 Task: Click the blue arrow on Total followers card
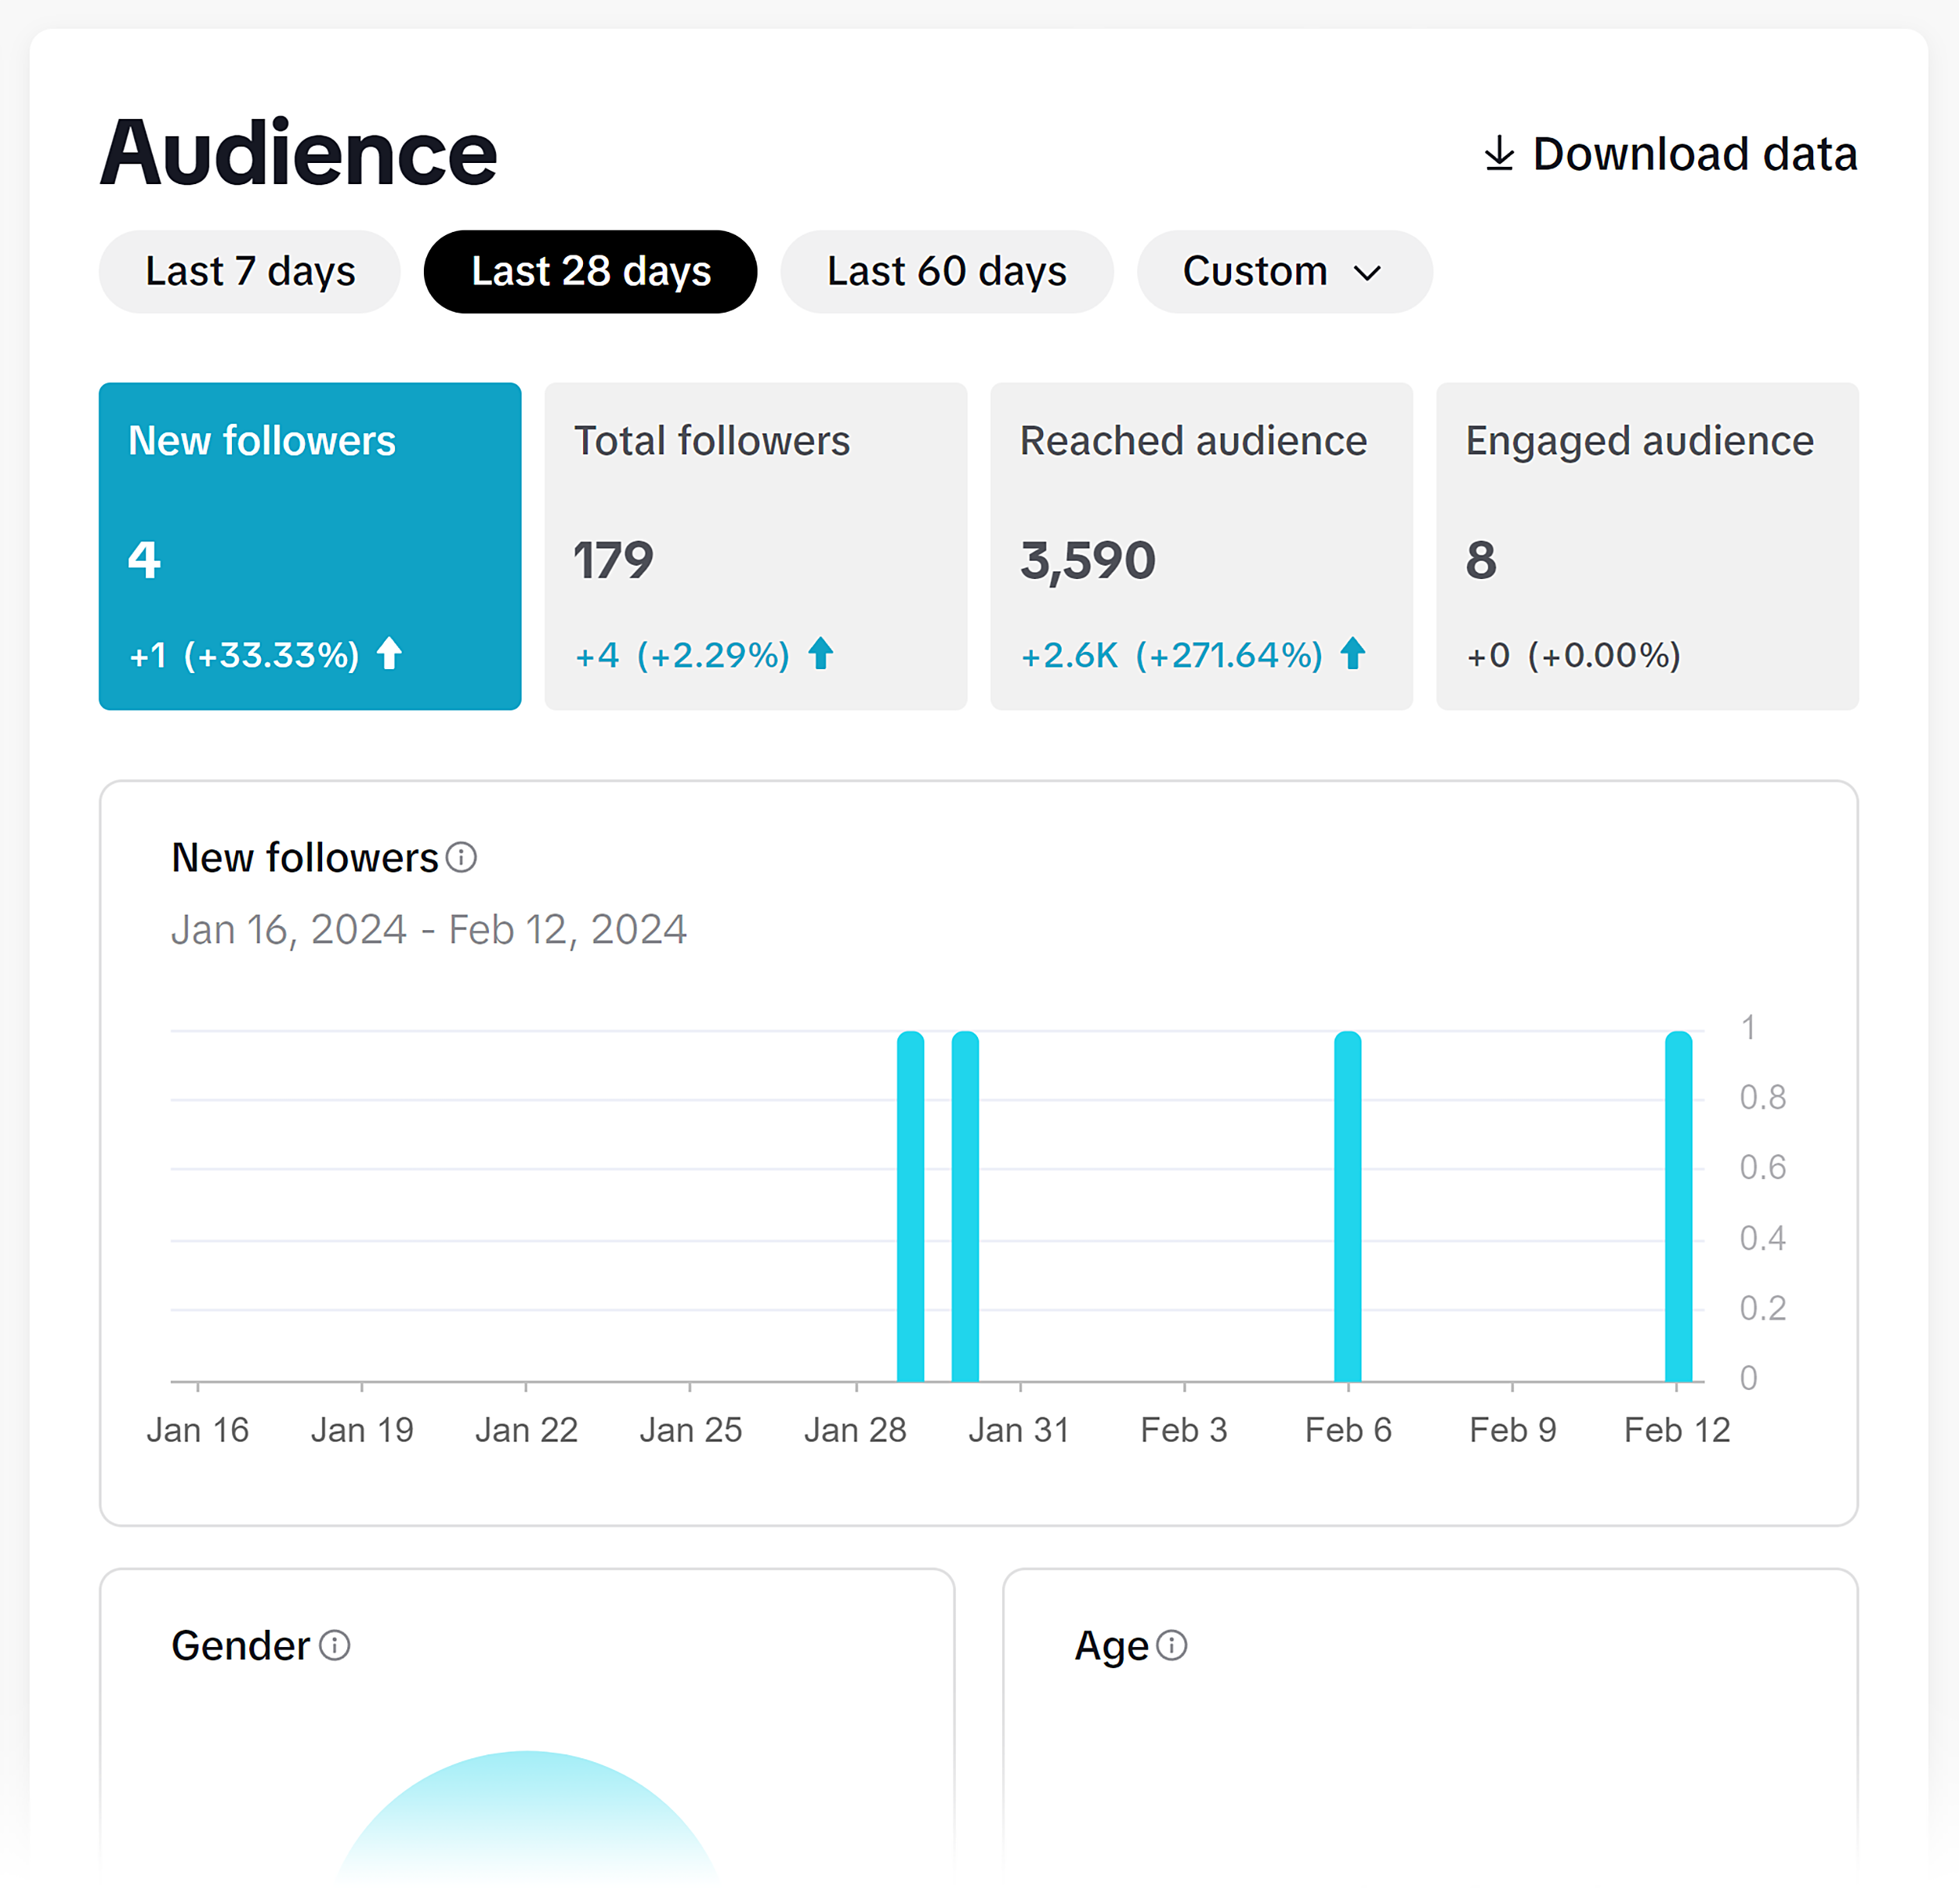click(x=821, y=654)
